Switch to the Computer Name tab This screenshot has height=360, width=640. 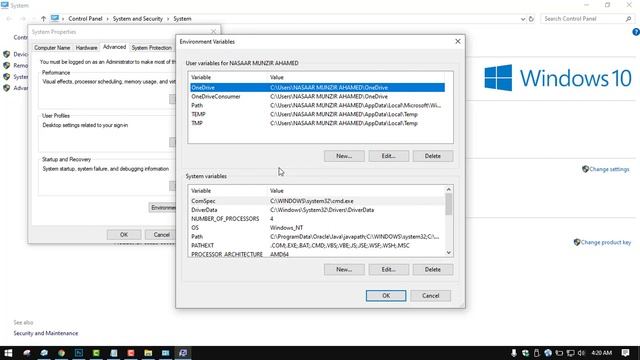52,48
